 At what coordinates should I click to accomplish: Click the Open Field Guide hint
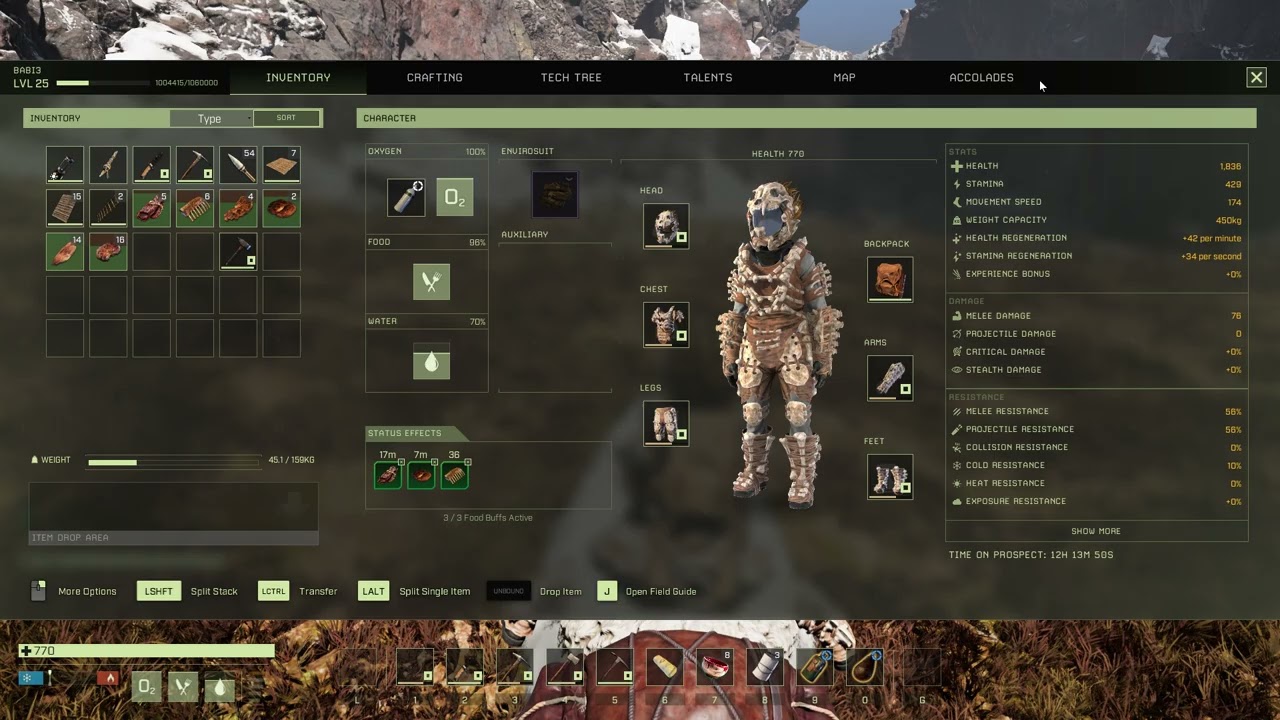pyautogui.click(x=647, y=591)
